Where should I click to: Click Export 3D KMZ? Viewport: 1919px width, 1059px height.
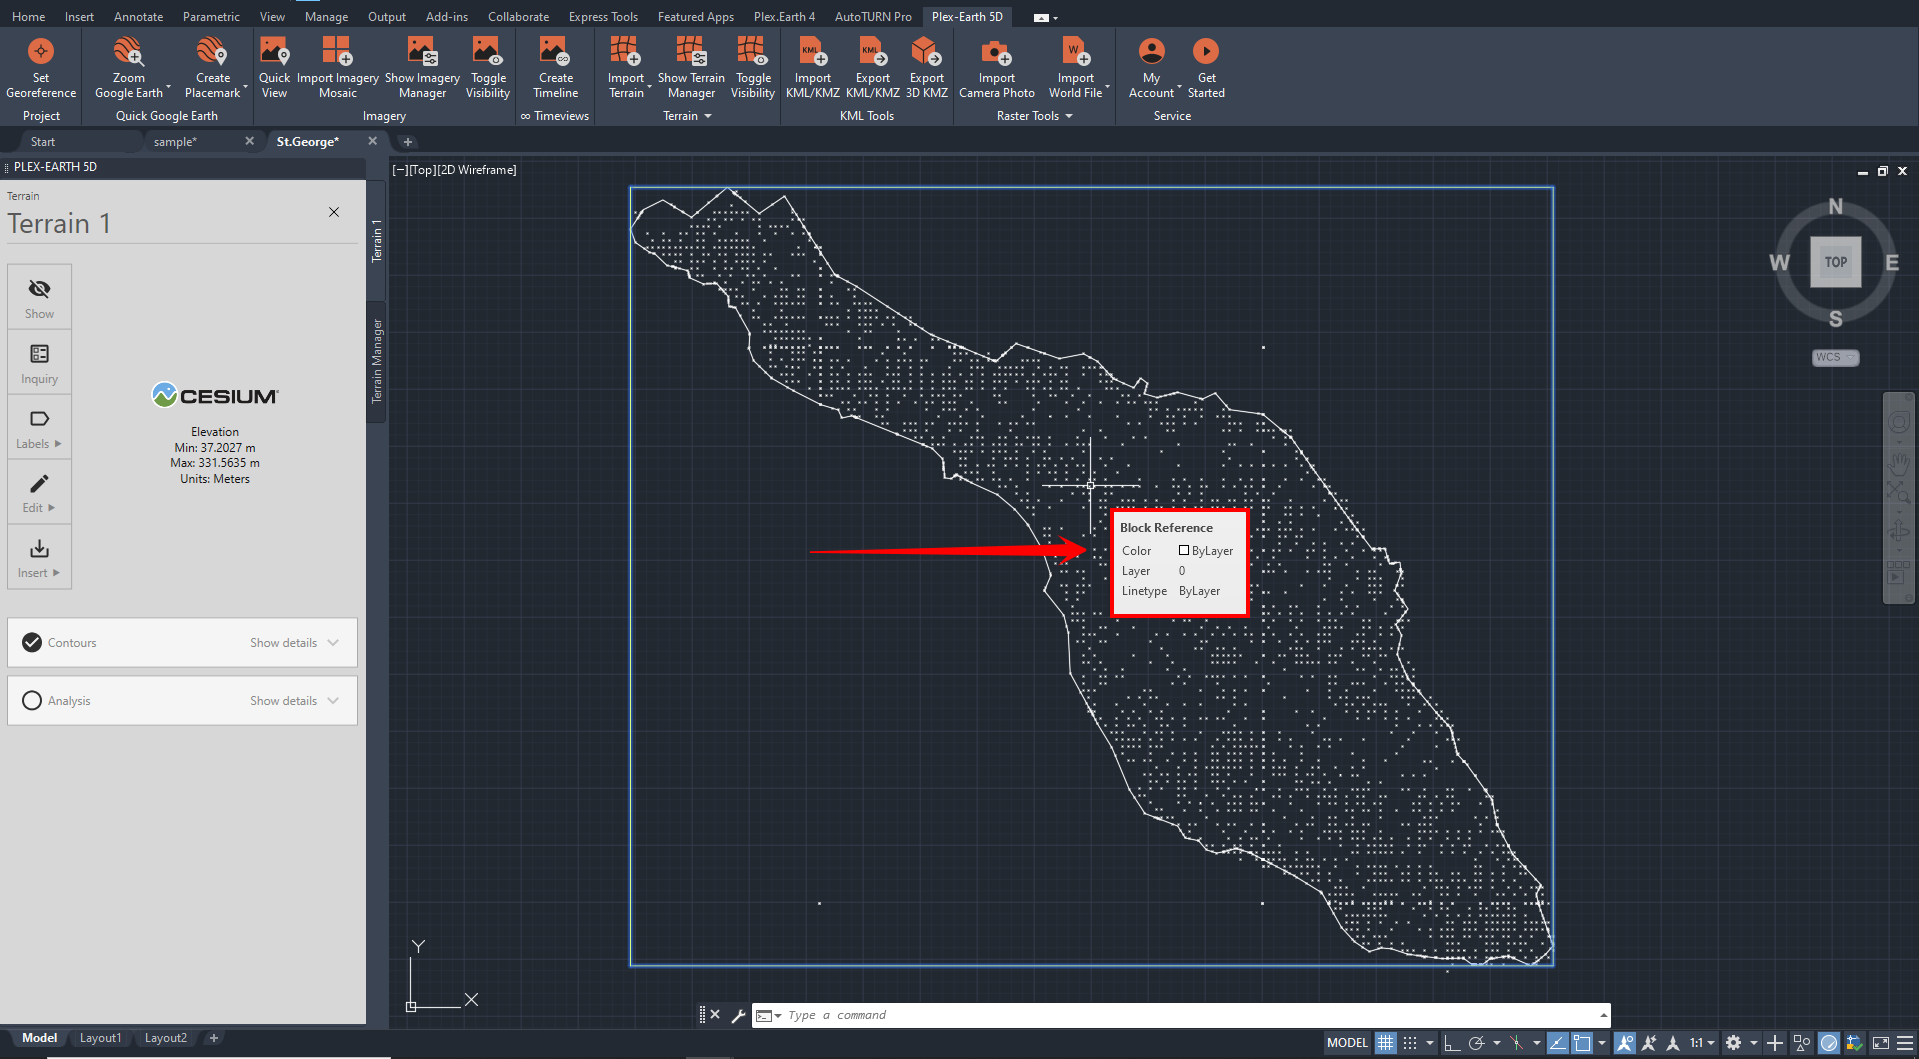926,68
